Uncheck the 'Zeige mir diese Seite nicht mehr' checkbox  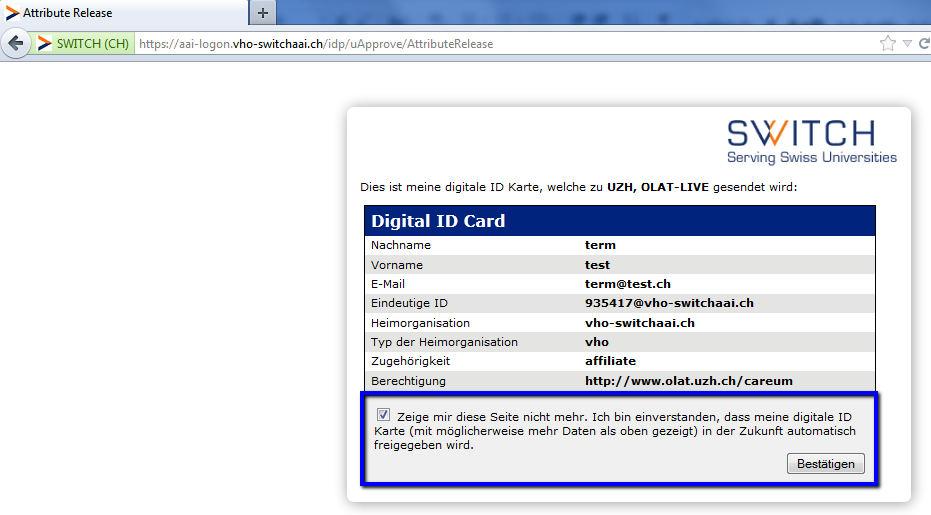coord(384,415)
